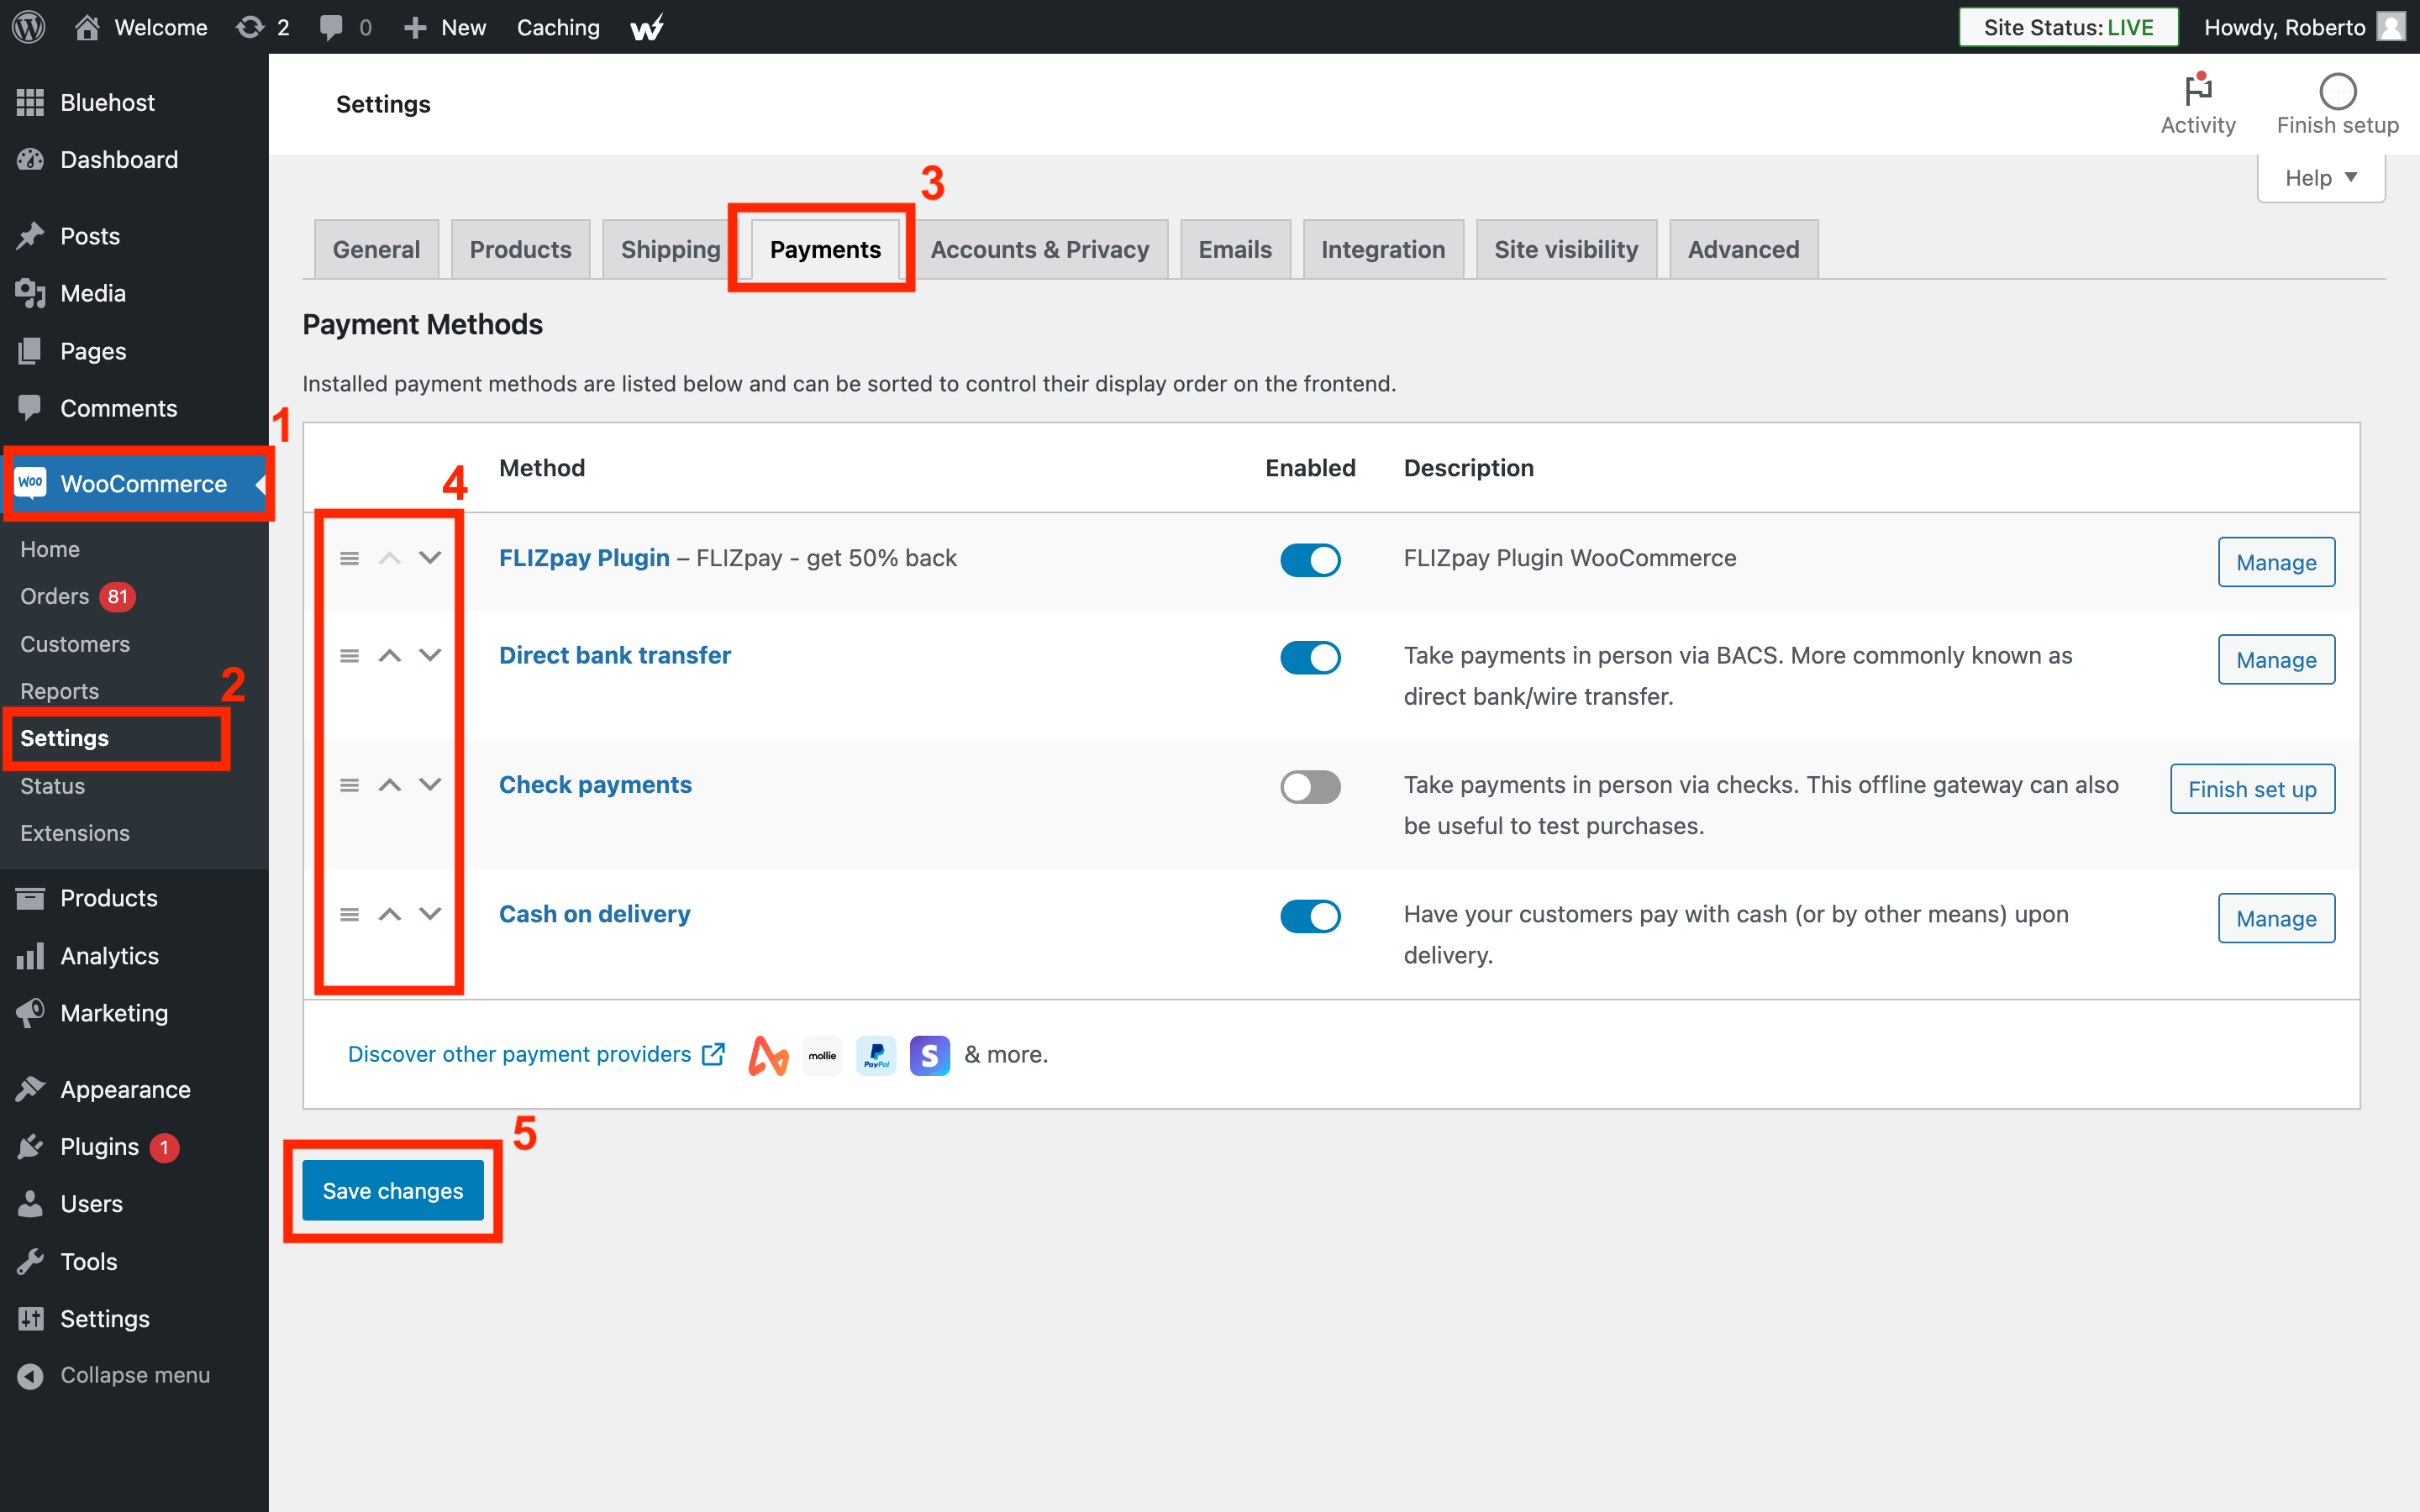Open the Activity flag icon
2420x1512 pixels.
point(2197,89)
